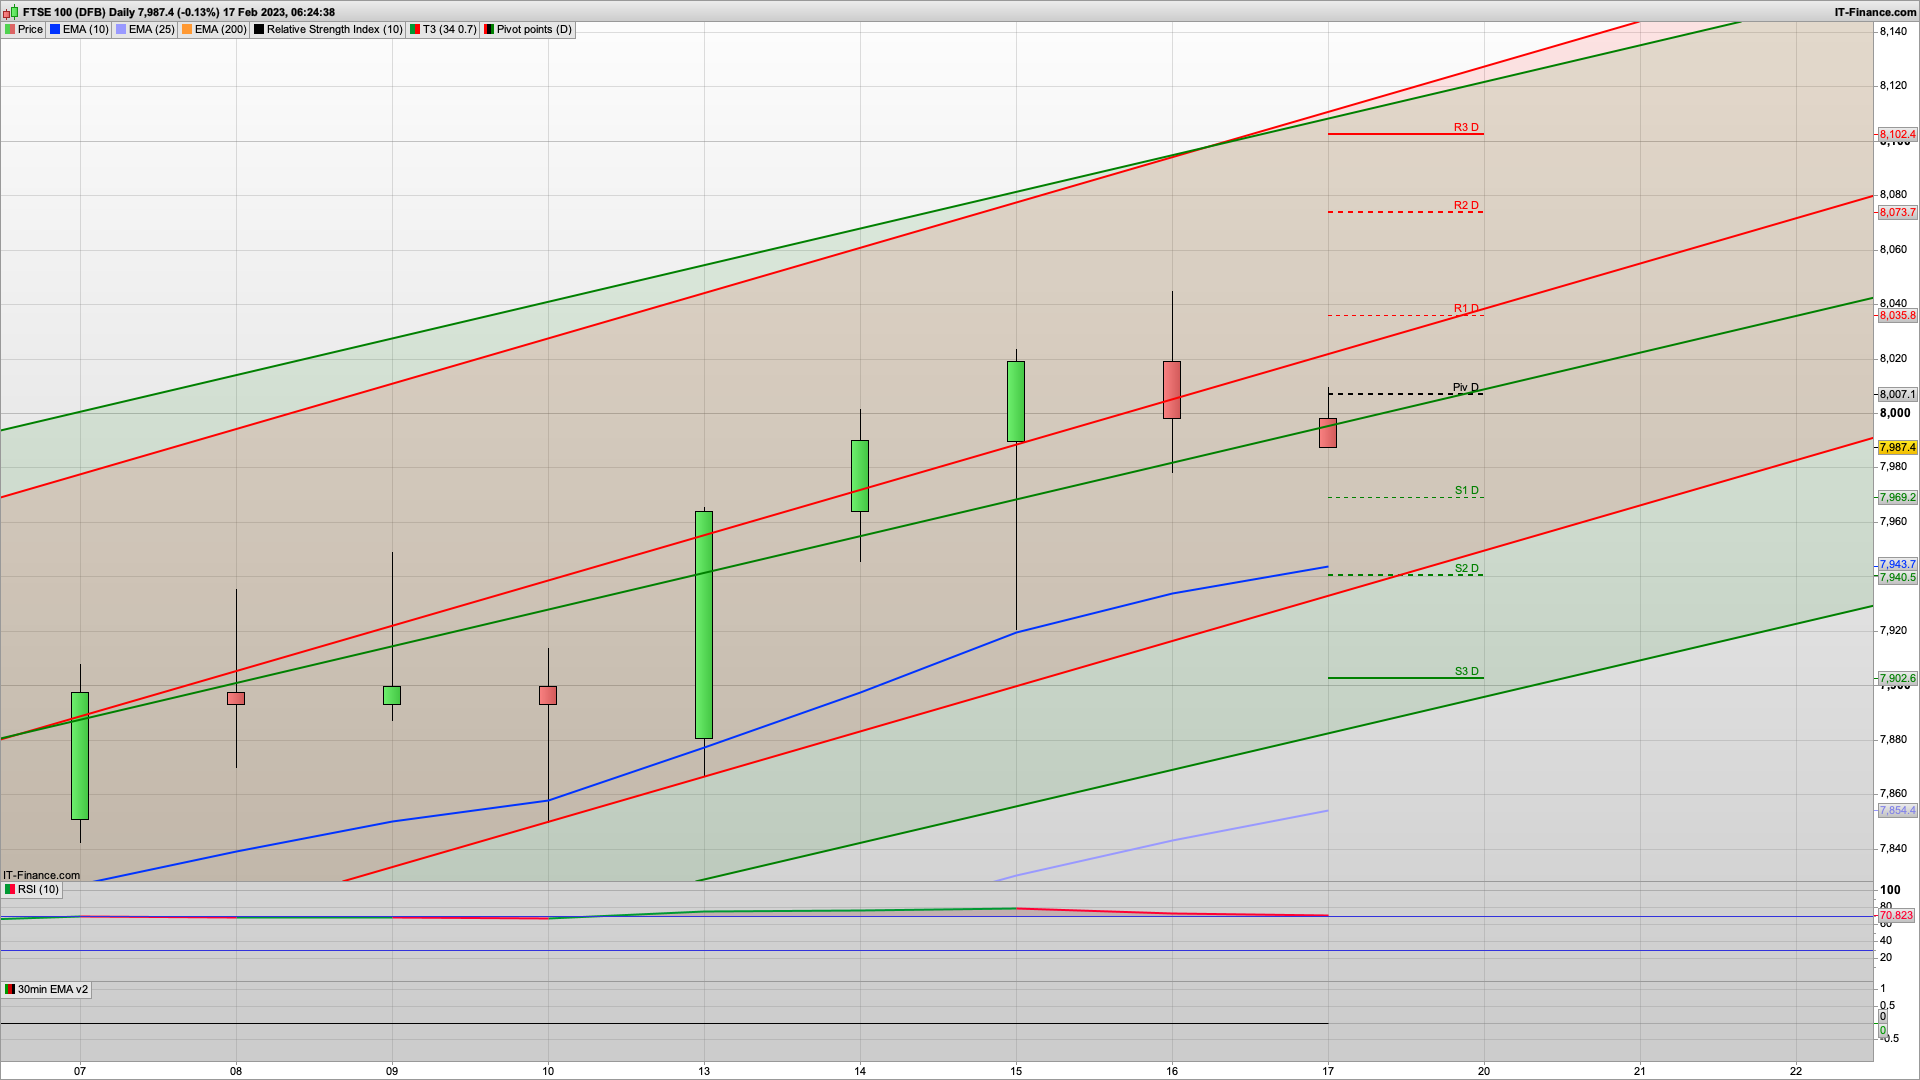This screenshot has width=1920, height=1080.
Task: Click the T3 (34 0.7) indicator icon
Action: tap(415, 30)
